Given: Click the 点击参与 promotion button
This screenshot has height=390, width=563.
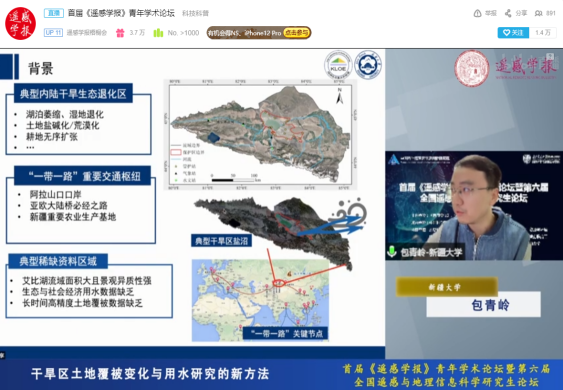Looking at the screenshot, I should click(x=297, y=33).
